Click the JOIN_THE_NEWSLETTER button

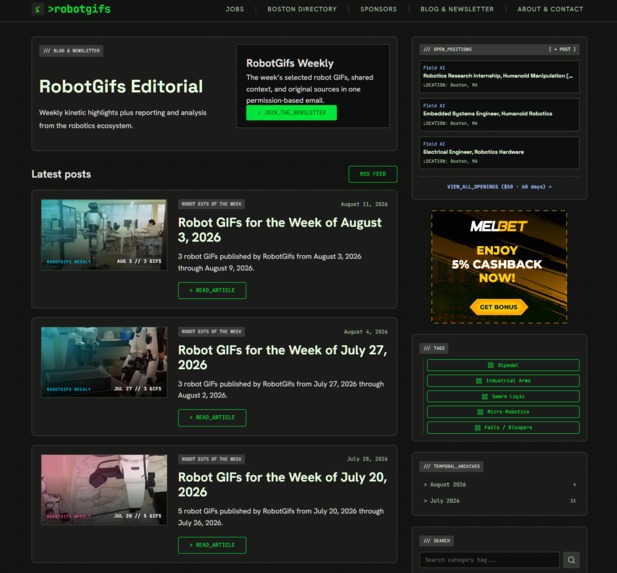tap(292, 113)
